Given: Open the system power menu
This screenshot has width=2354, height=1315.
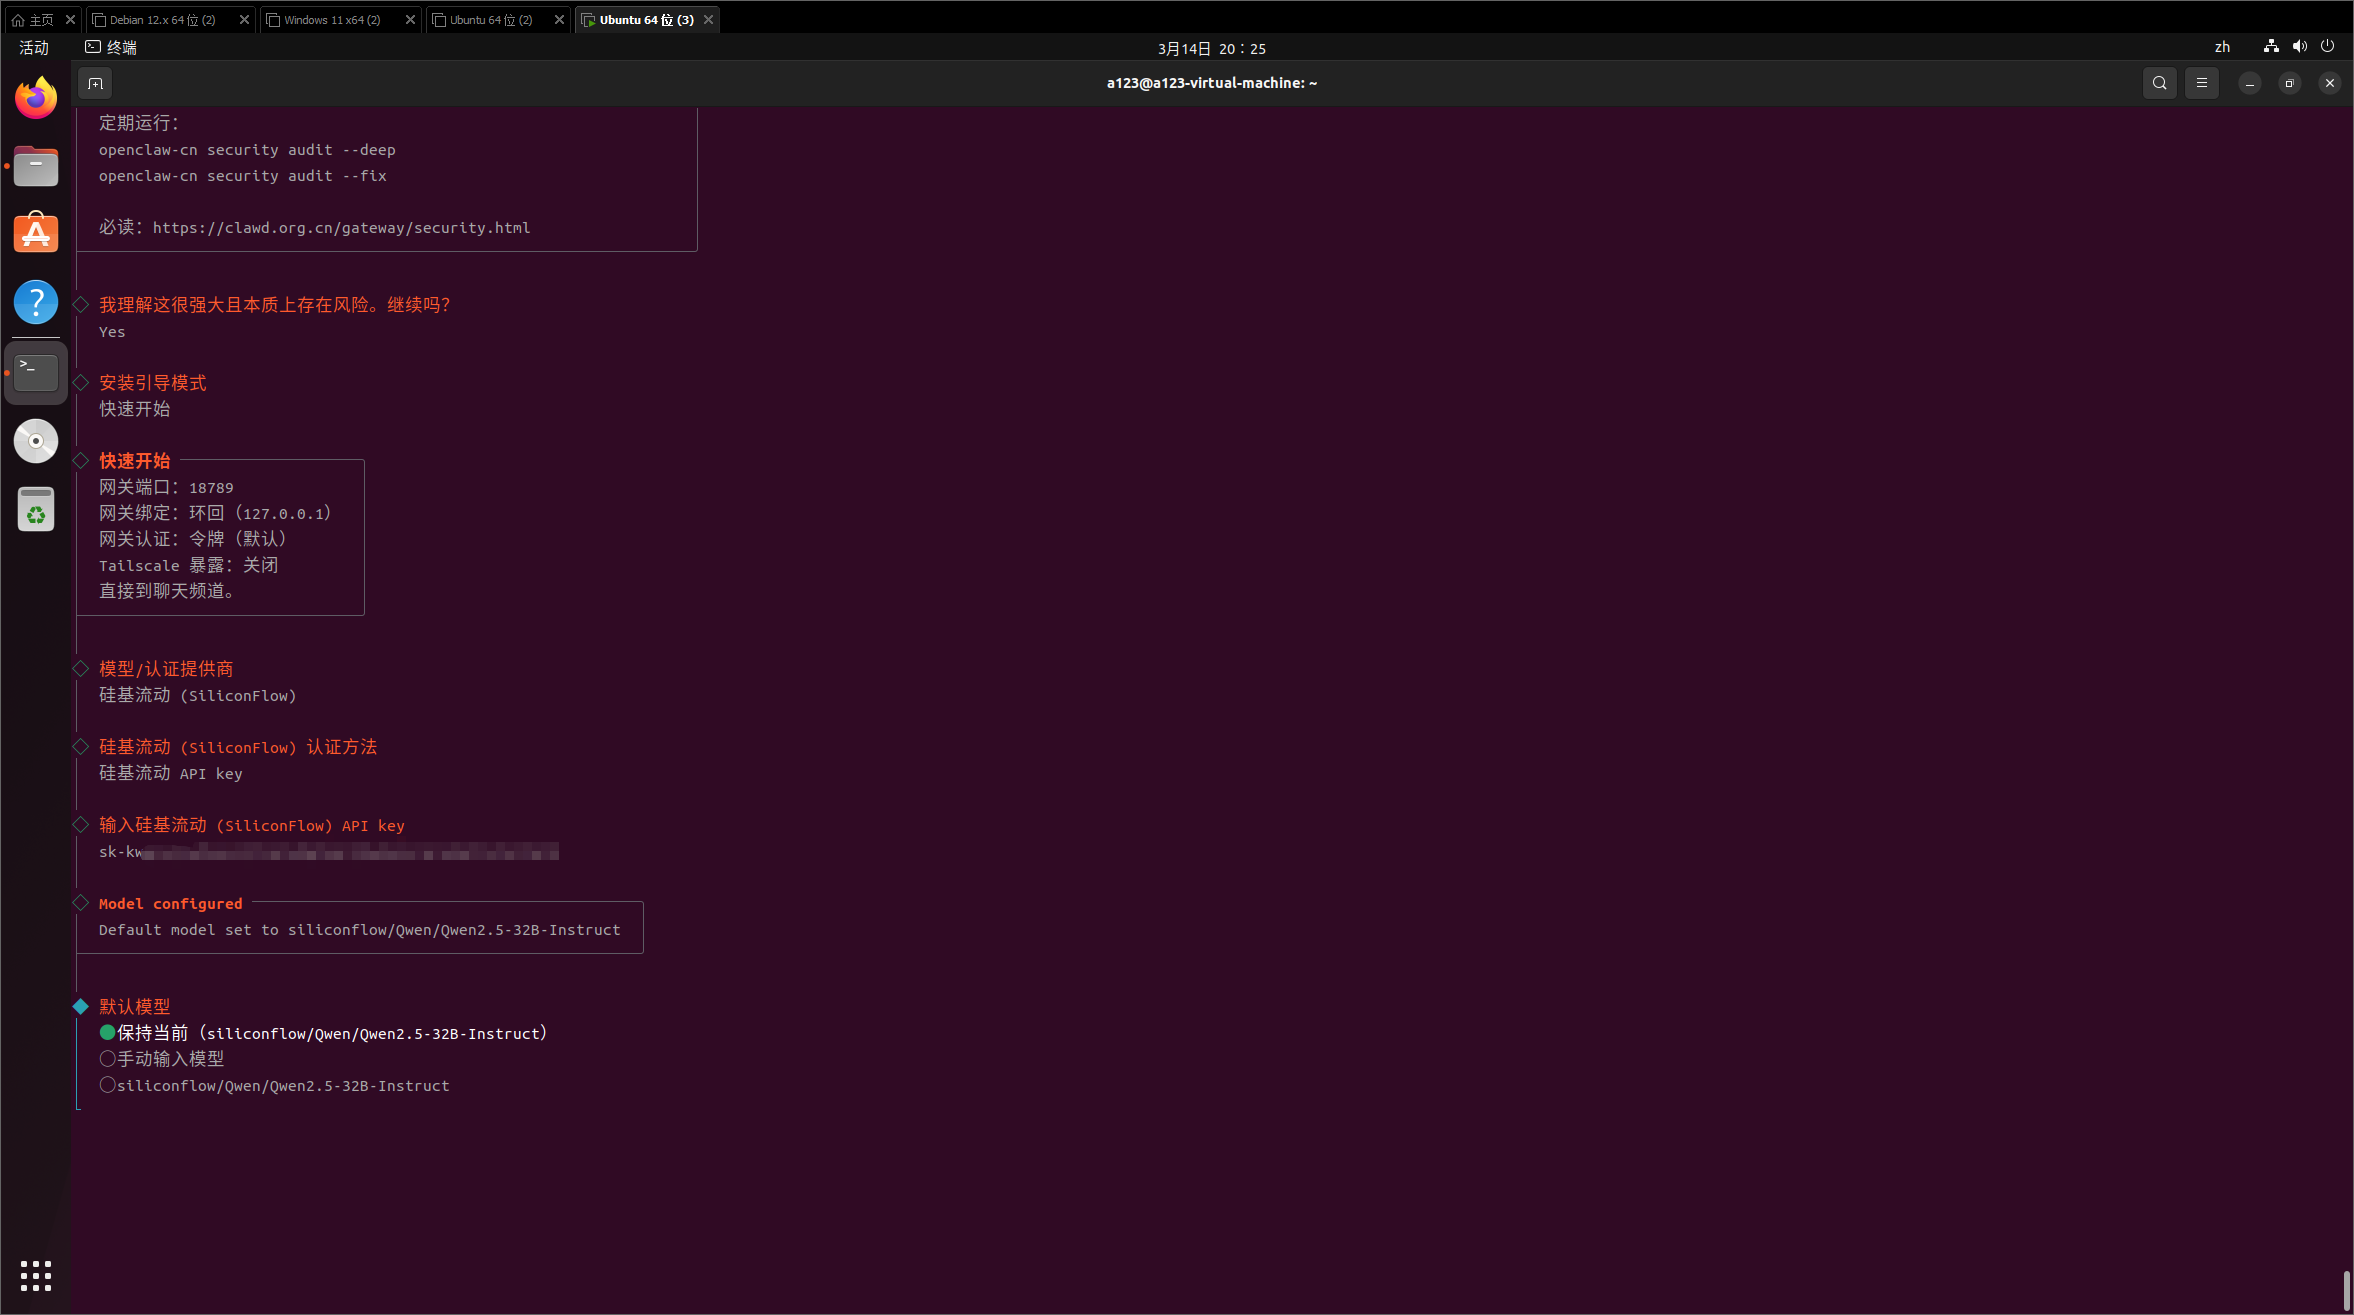Looking at the screenshot, I should tap(2327, 47).
